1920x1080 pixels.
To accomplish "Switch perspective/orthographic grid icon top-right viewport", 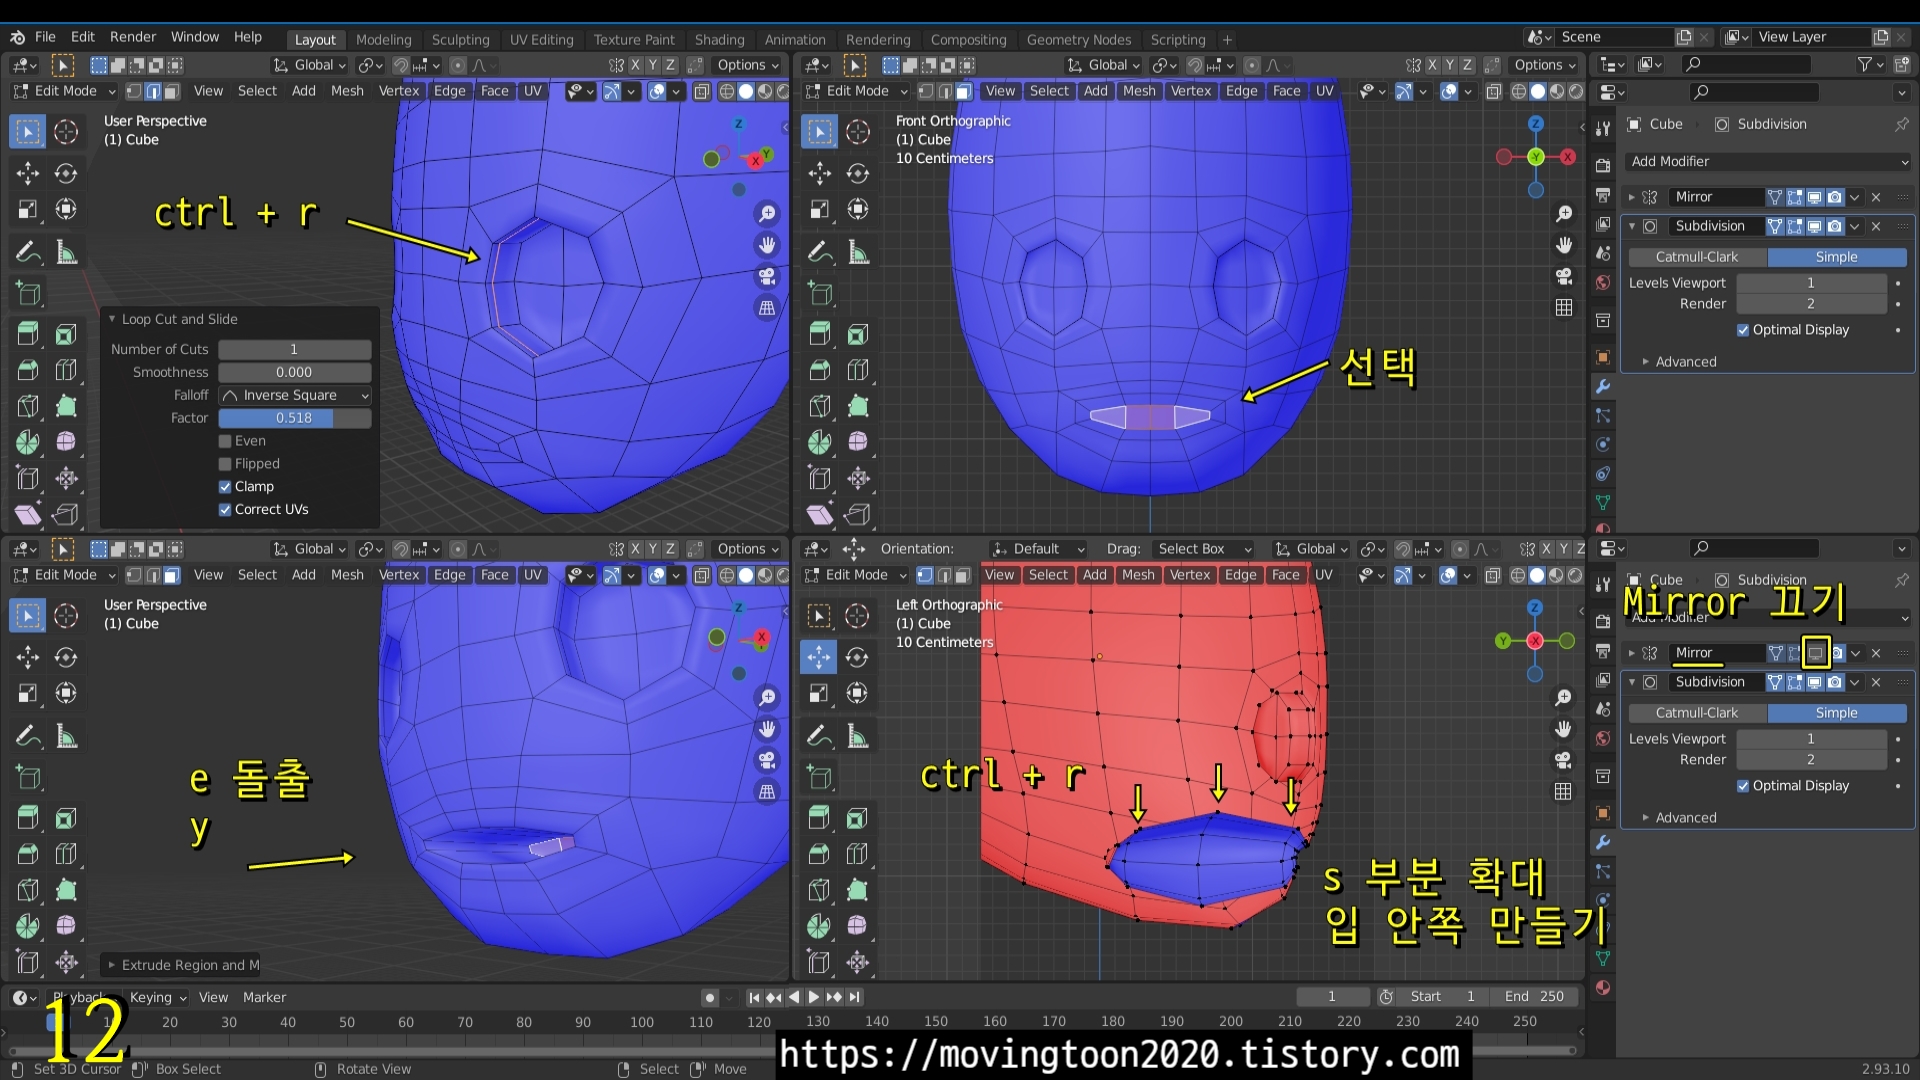I will click(x=1564, y=307).
